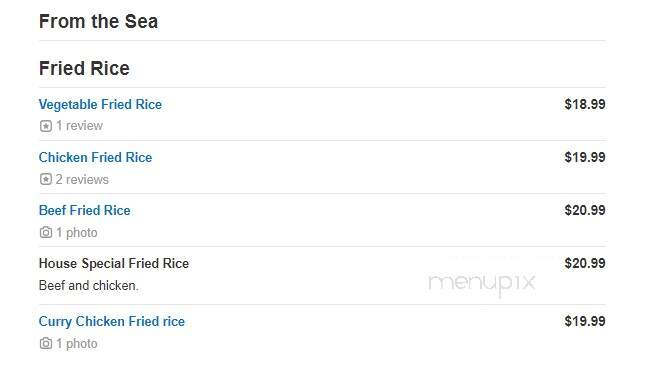661x365 pixels.
Task: Click the $18.99 price of Vegetable Fried Rice
Action: point(585,104)
